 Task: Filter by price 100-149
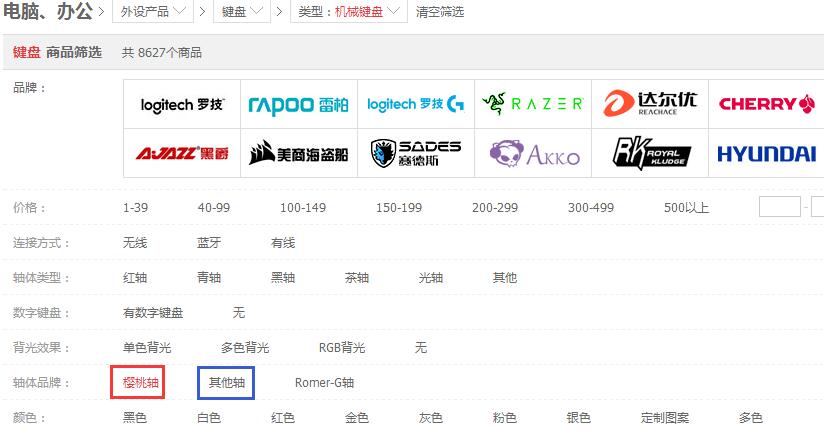pos(303,208)
